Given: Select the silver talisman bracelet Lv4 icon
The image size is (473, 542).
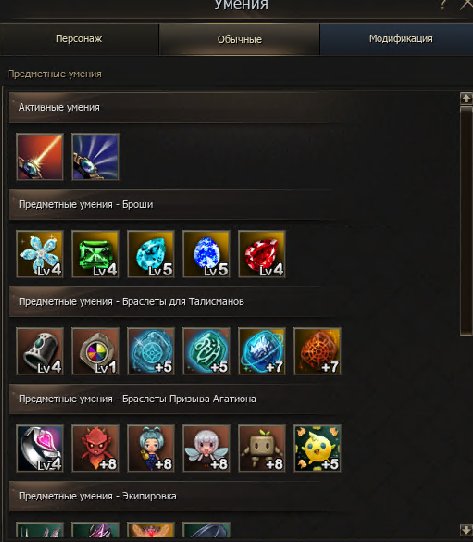Looking at the screenshot, I should [40, 351].
